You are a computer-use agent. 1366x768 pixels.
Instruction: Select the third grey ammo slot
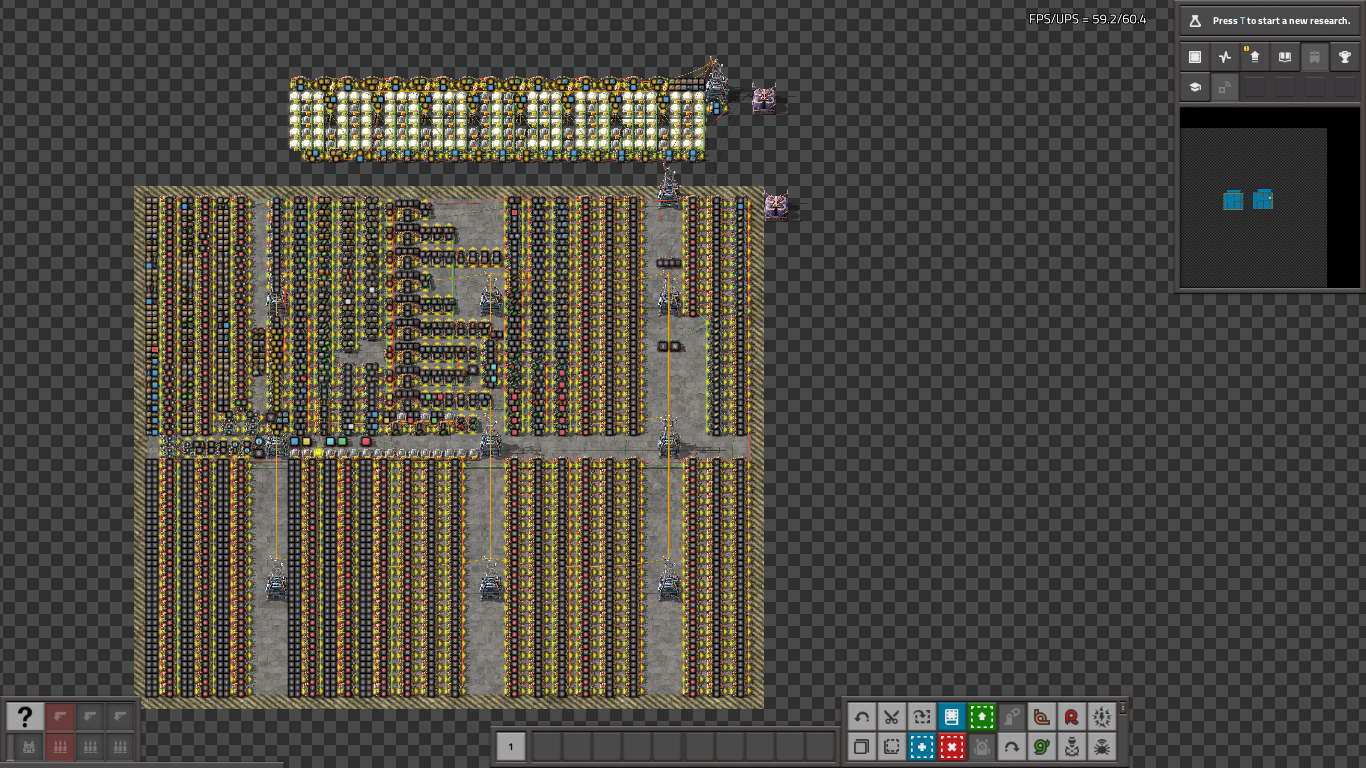pyautogui.click(x=120, y=747)
